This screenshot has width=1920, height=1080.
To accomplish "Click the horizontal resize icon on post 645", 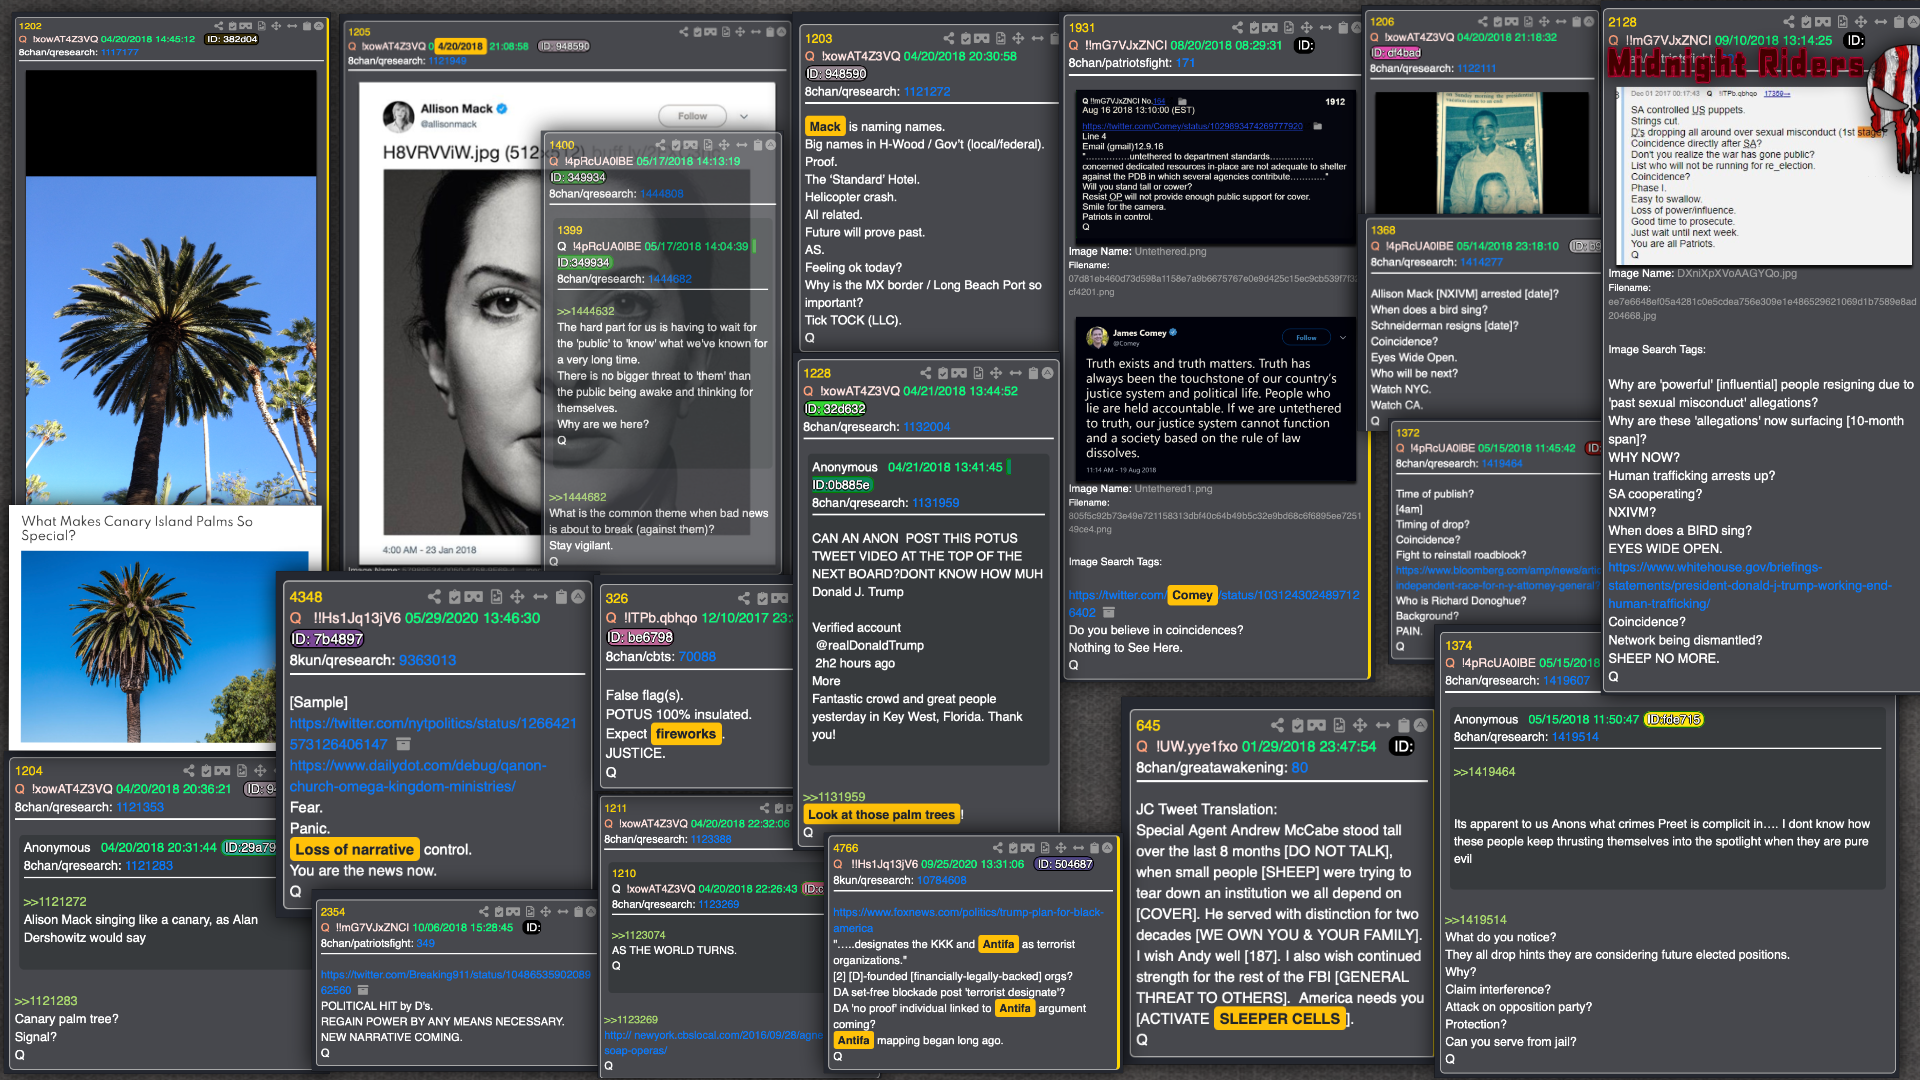I will [1383, 725].
